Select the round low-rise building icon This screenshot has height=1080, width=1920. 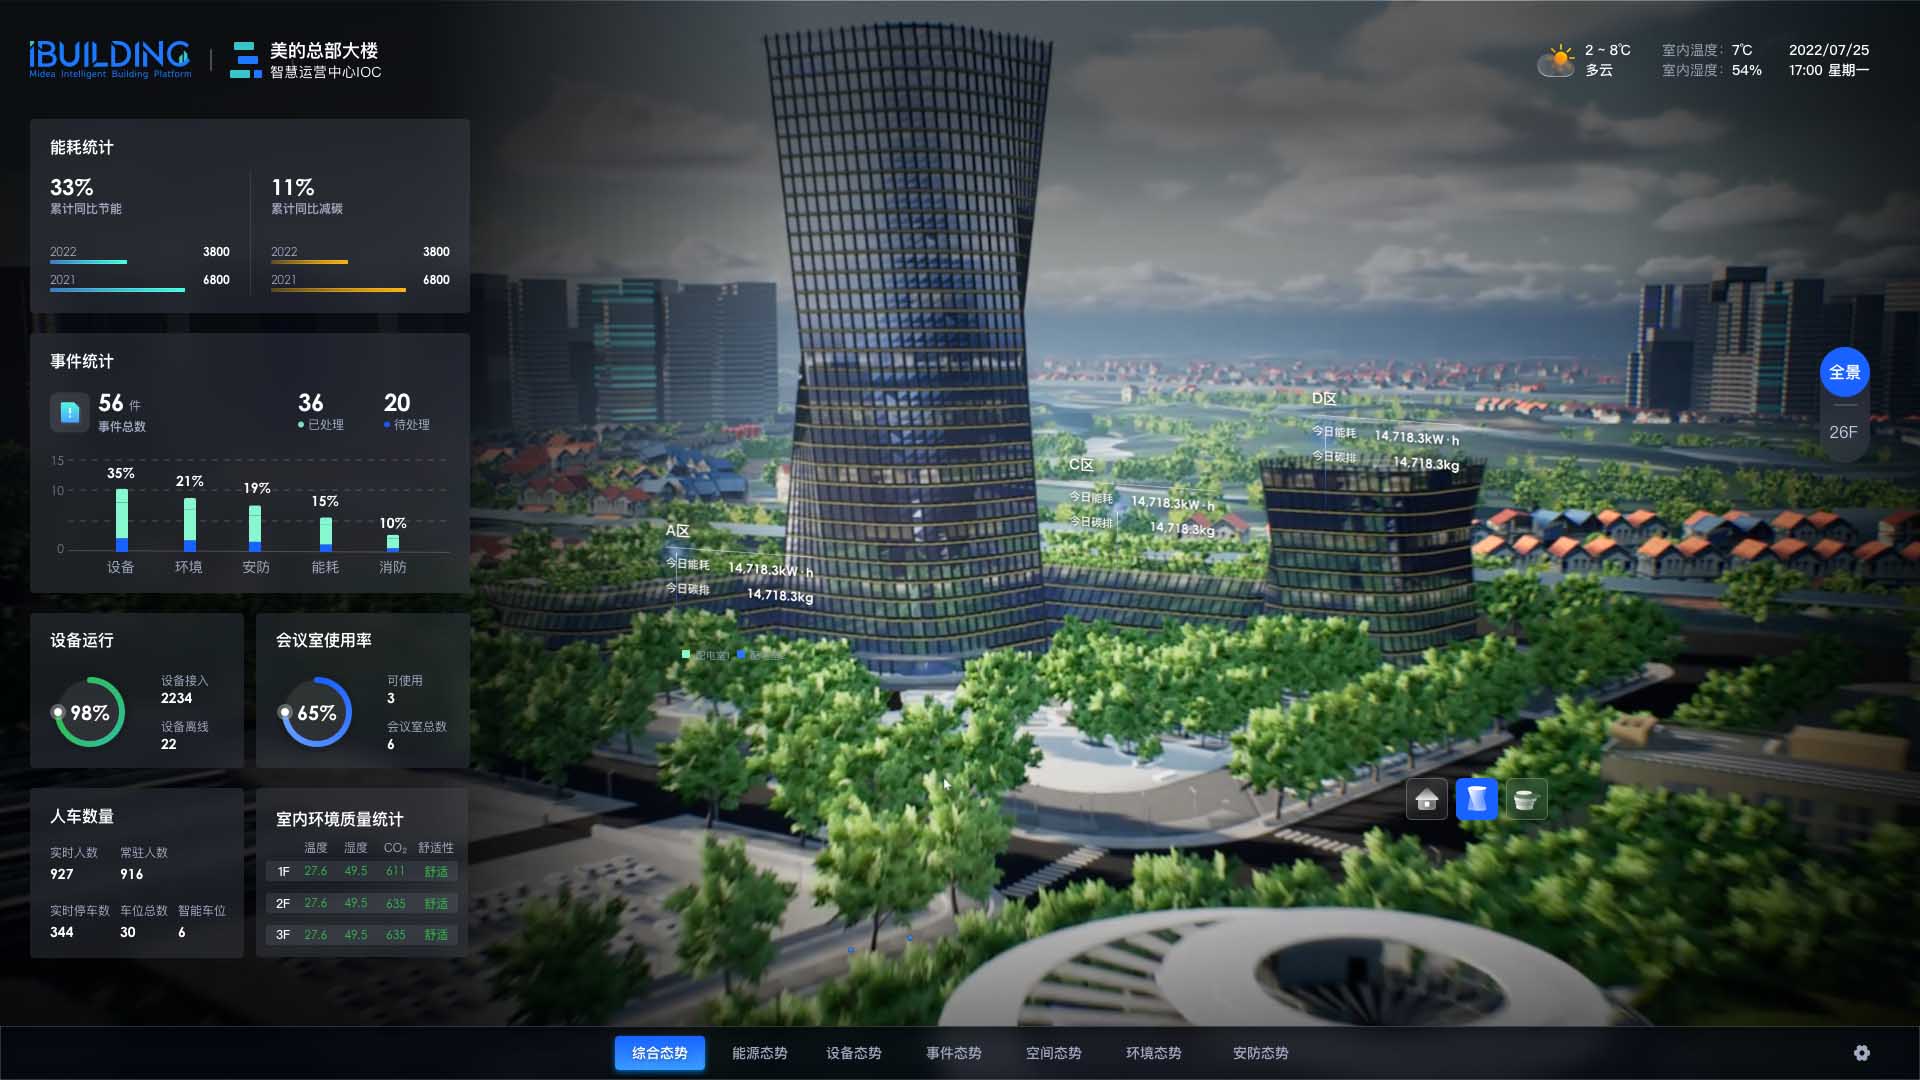[x=1525, y=799]
